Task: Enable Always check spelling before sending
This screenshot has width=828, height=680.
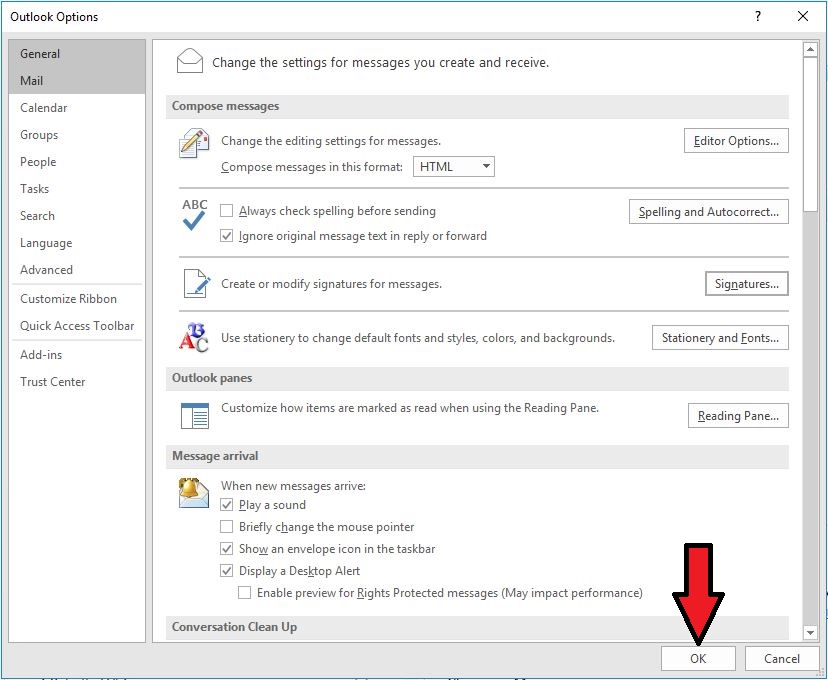Action: click(226, 211)
